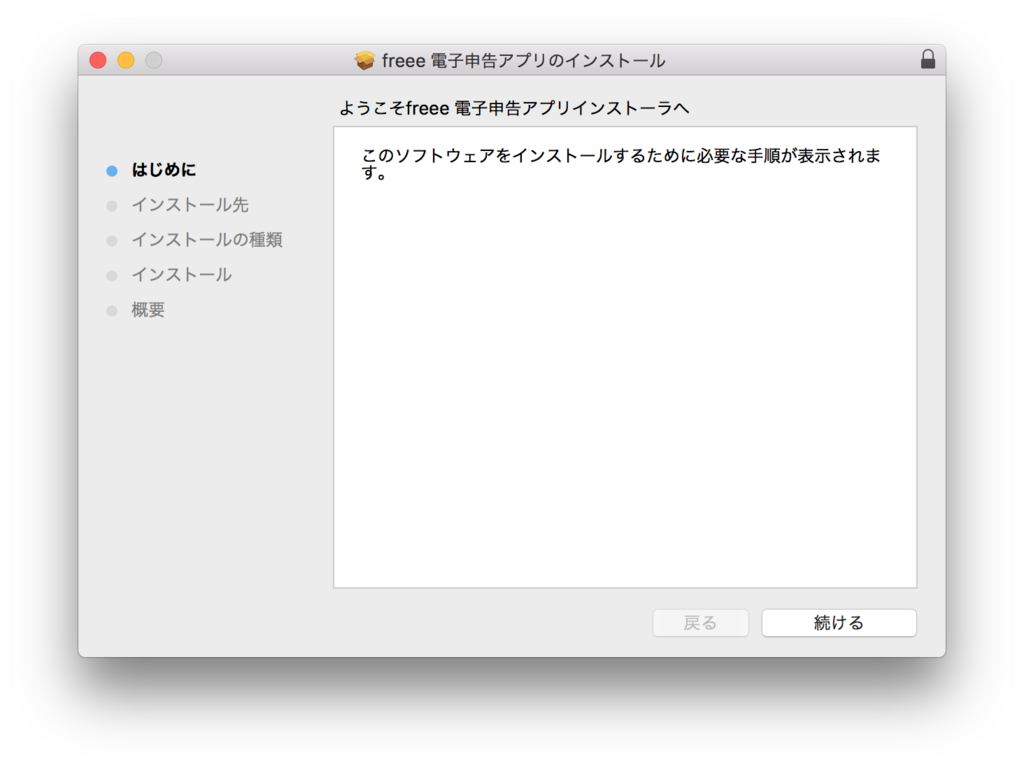Click the lock icon in title bar
This screenshot has height=769, width=1024.
click(x=927, y=59)
